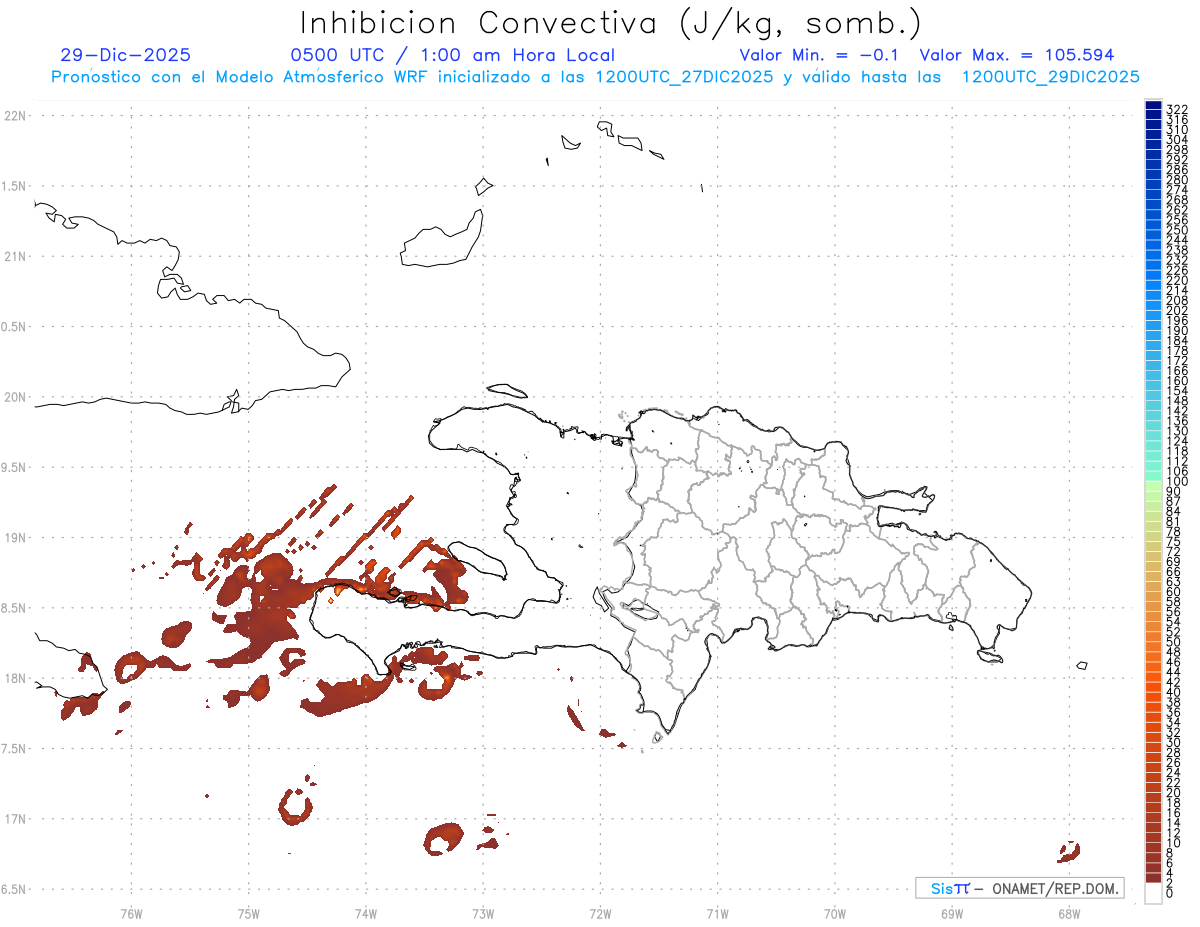Click the '100' colorbar value label
The height and width of the screenshot is (927, 1200).
(1177, 482)
